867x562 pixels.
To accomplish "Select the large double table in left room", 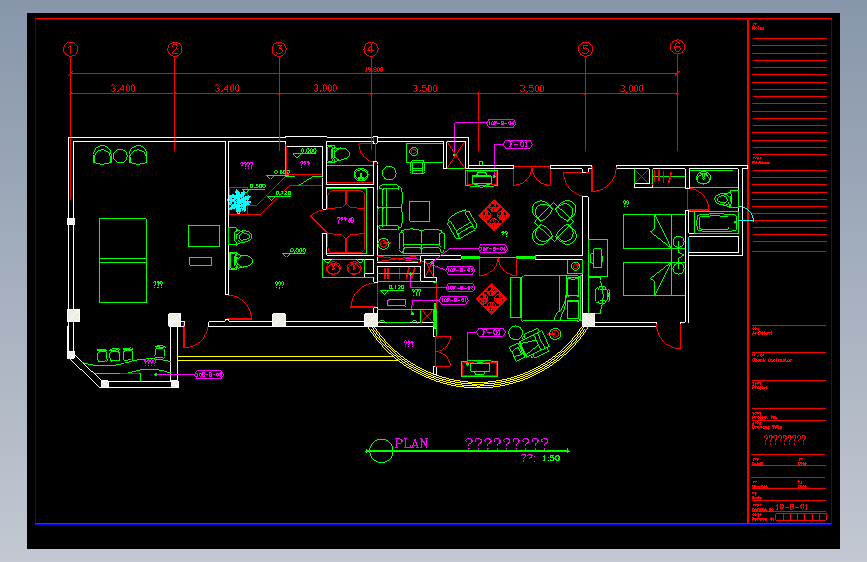I will 123,261.
